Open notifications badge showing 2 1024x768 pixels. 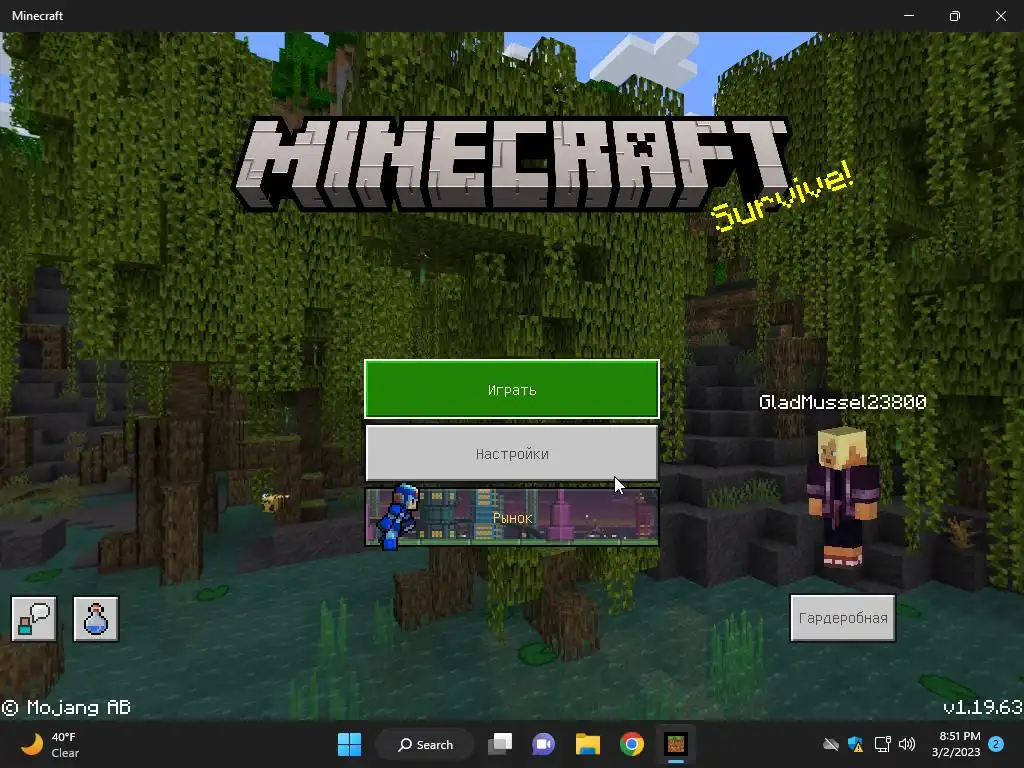[996, 744]
